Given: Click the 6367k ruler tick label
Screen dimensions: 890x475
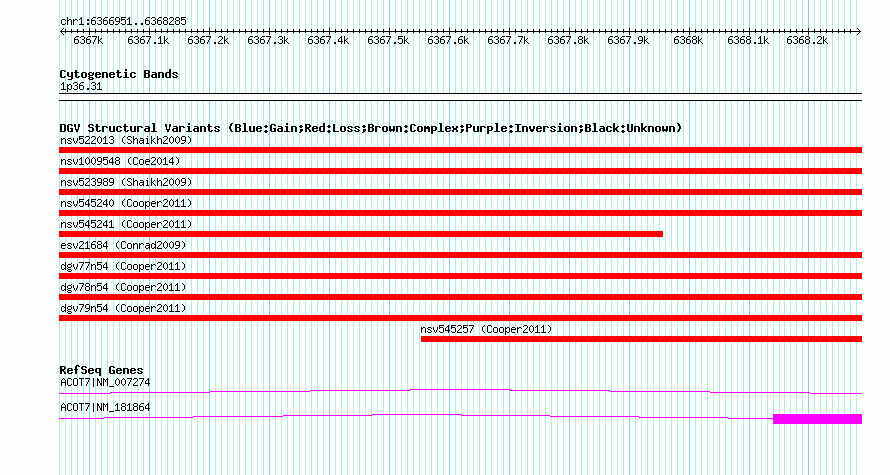Looking at the screenshot, I should tap(88, 40).
